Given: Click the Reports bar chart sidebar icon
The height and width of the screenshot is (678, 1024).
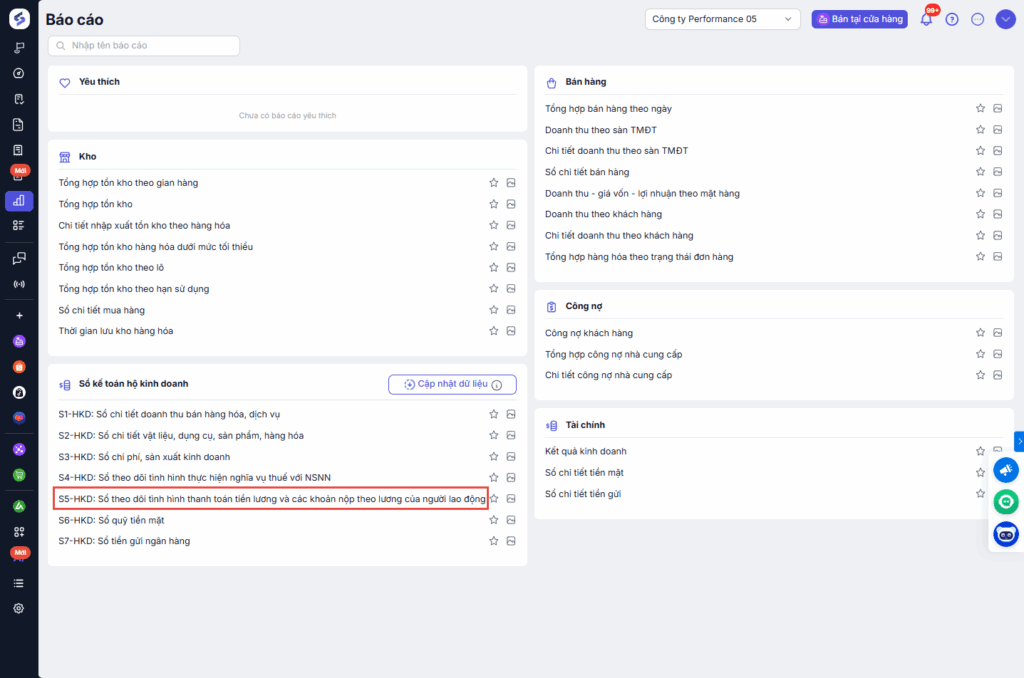Looking at the screenshot, I should point(18,200).
